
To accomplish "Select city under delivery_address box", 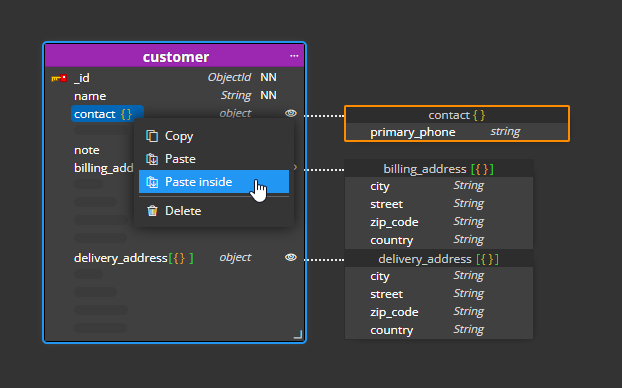I will tap(380, 276).
